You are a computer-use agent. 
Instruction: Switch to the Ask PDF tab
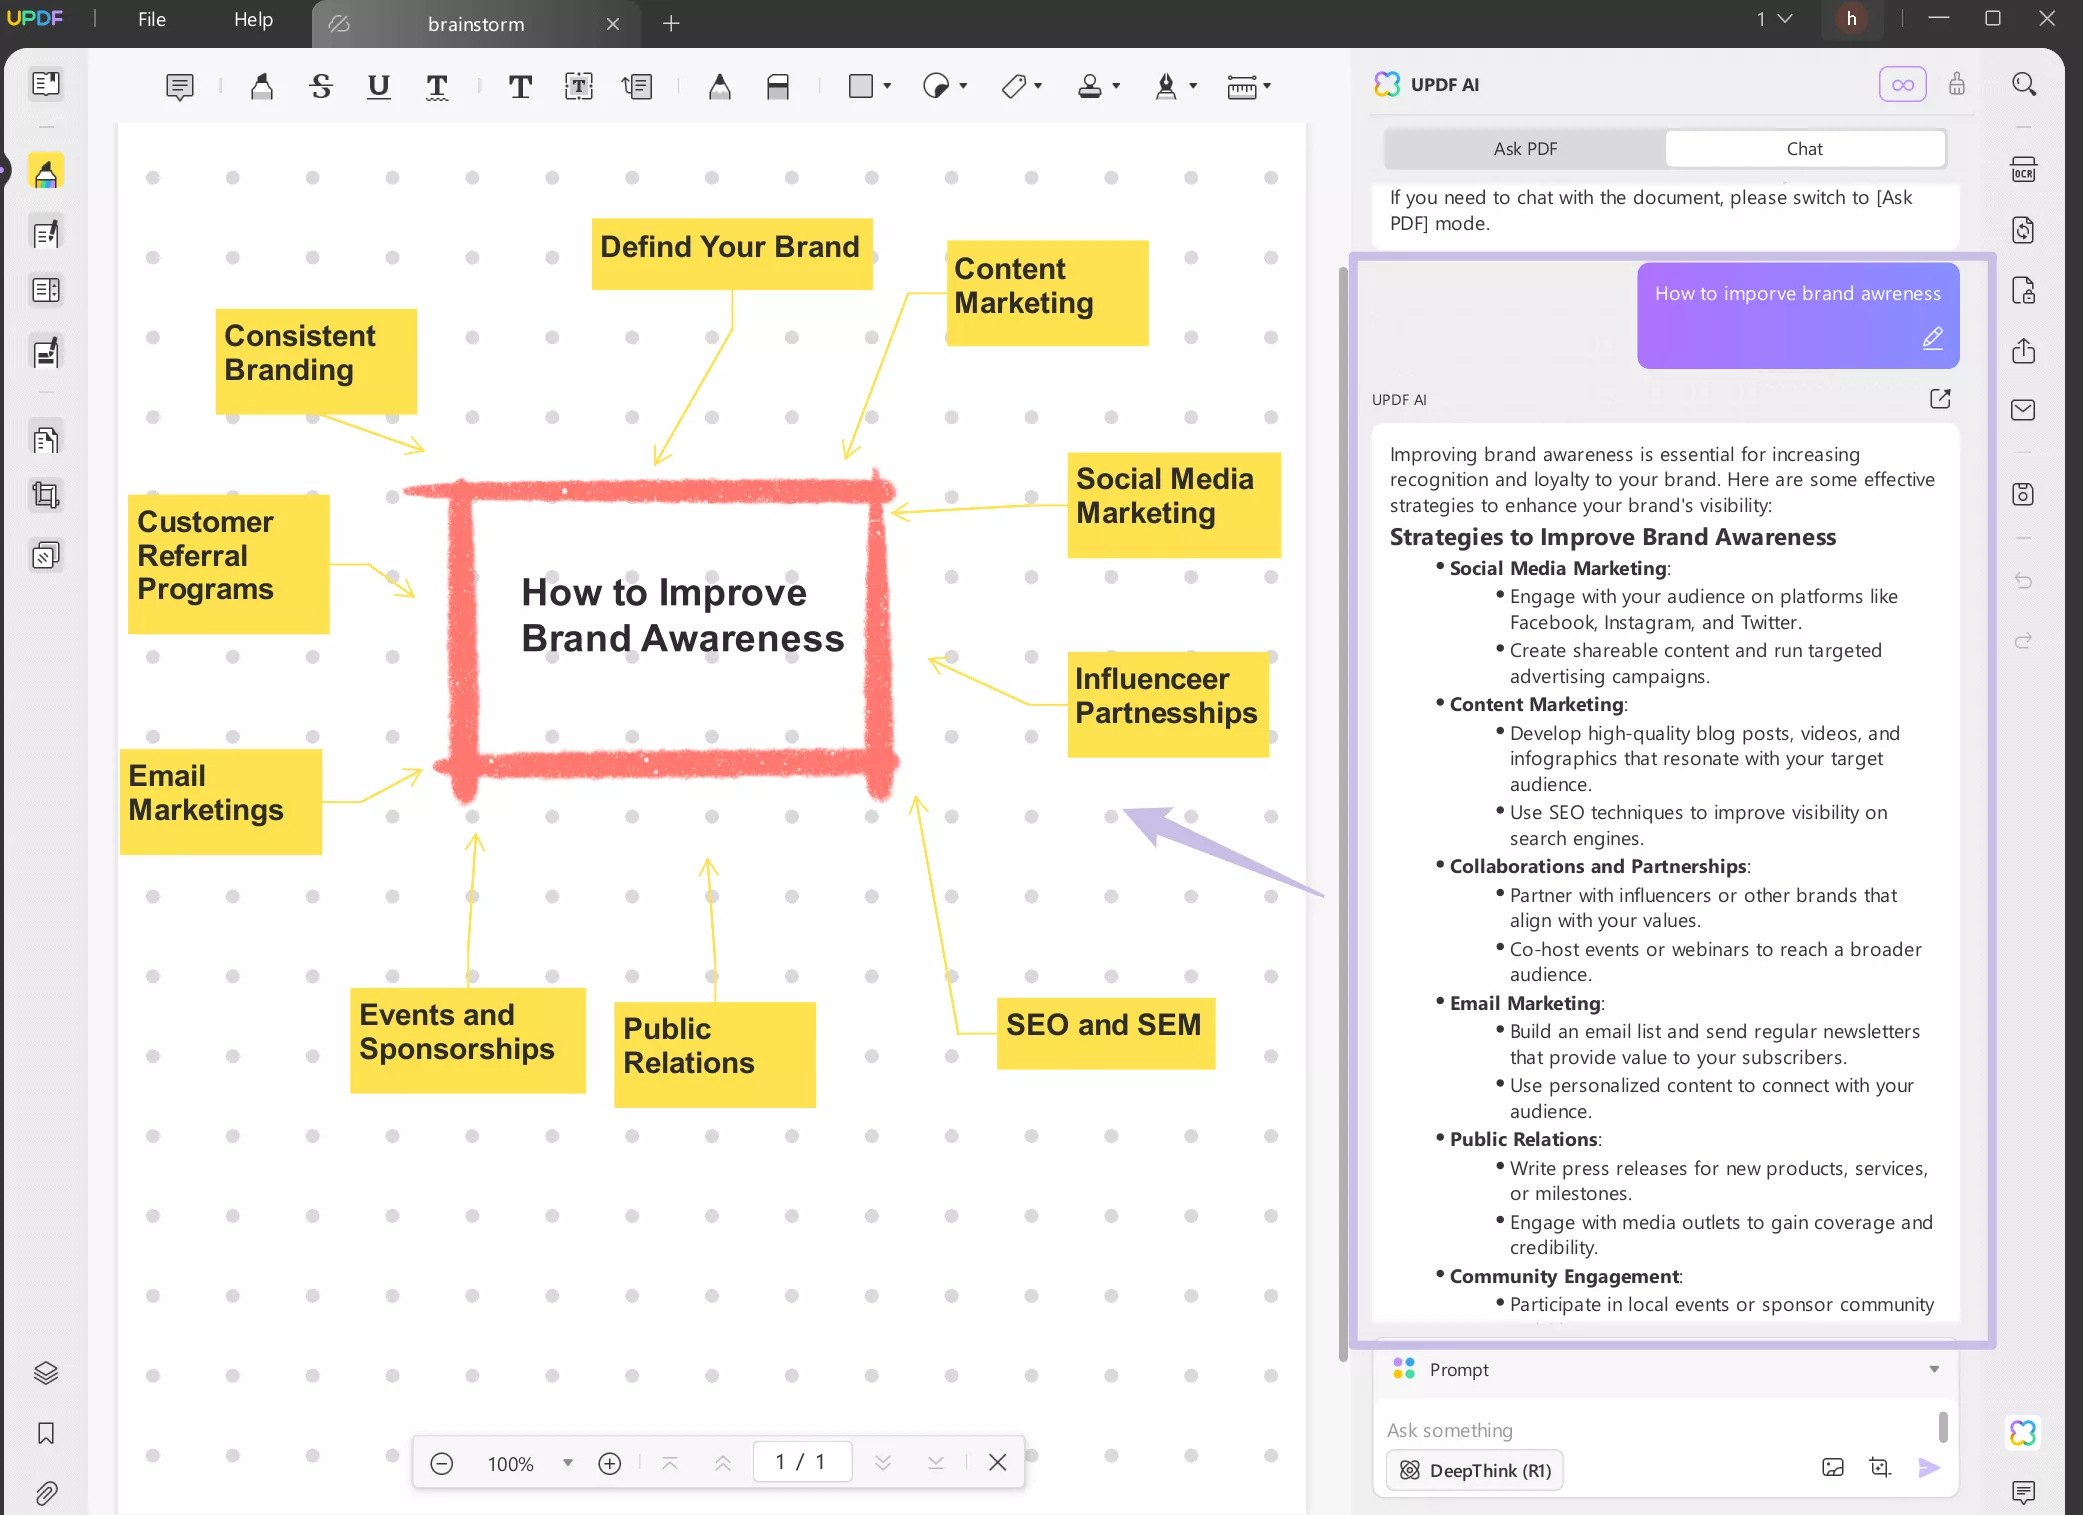[1525, 149]
